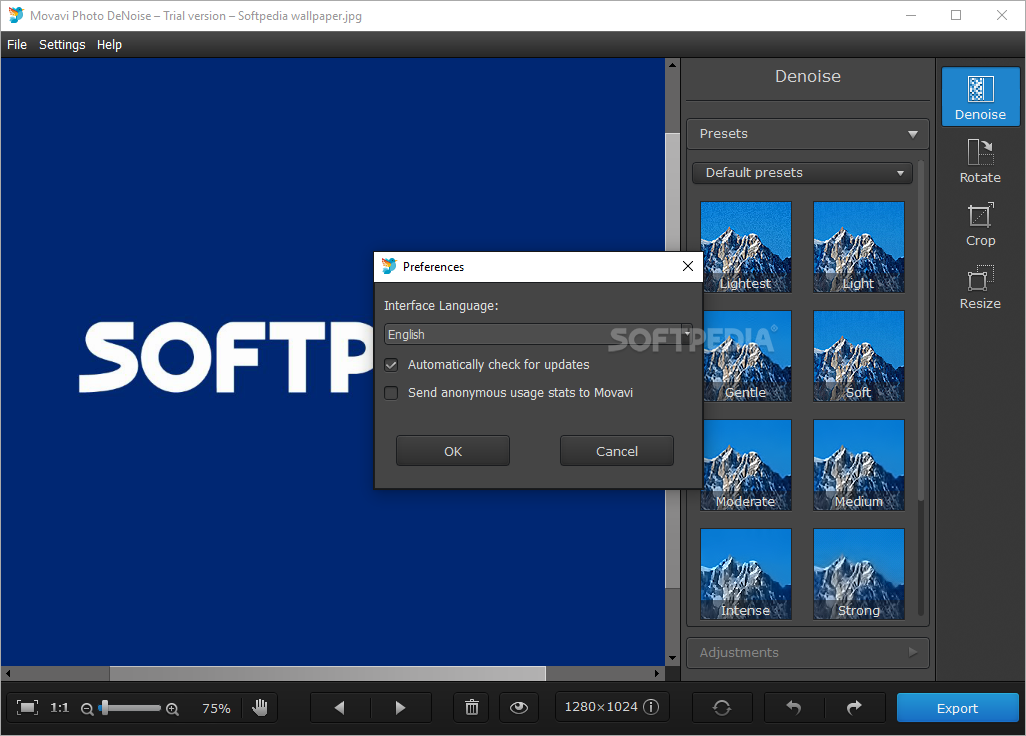Screen dimensions: 1026x736
Task: Open the Settings menu
Action: pos(62,44)
